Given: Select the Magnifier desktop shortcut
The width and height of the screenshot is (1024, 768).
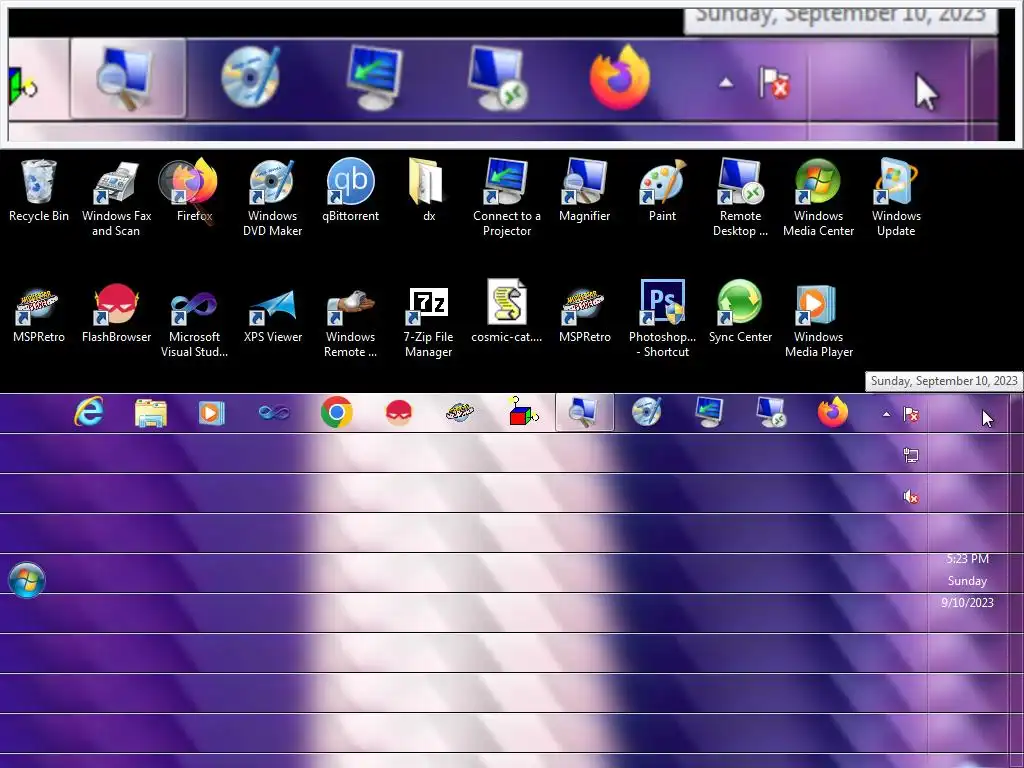Looking at the screenshot, I should click(x=584, y=191).
